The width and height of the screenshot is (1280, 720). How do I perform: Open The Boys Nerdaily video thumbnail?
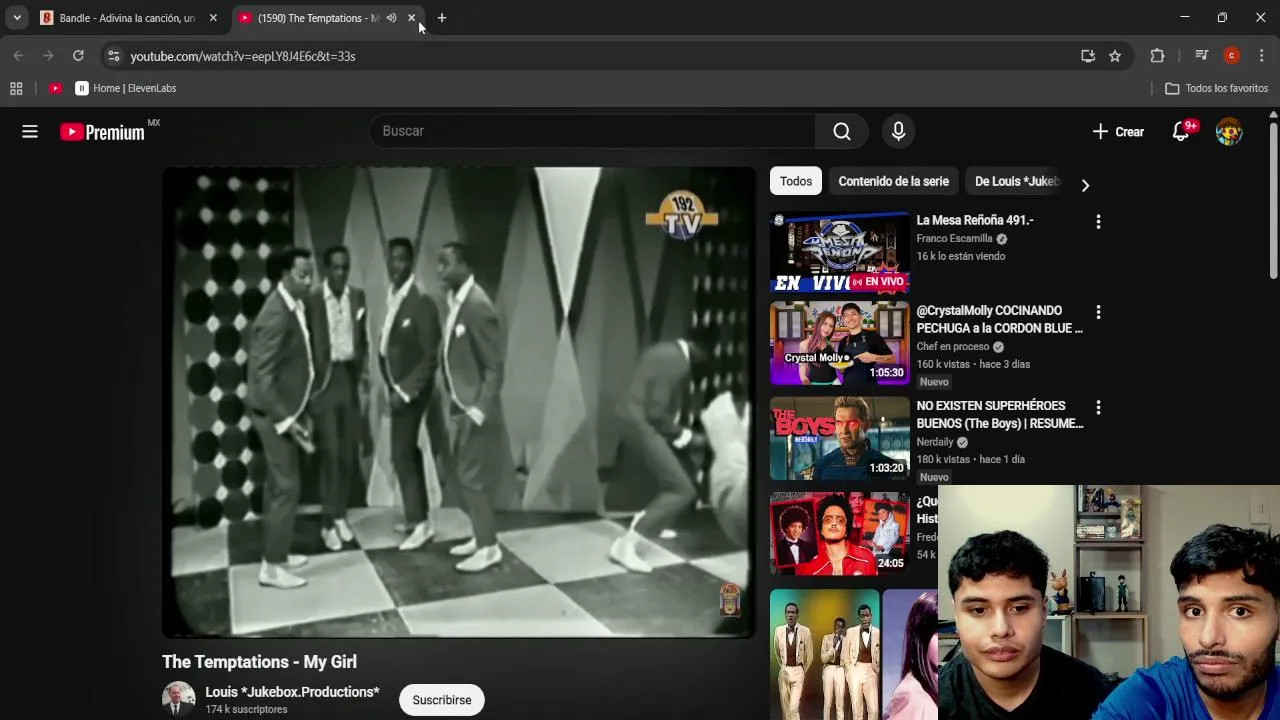pos(840,439)
